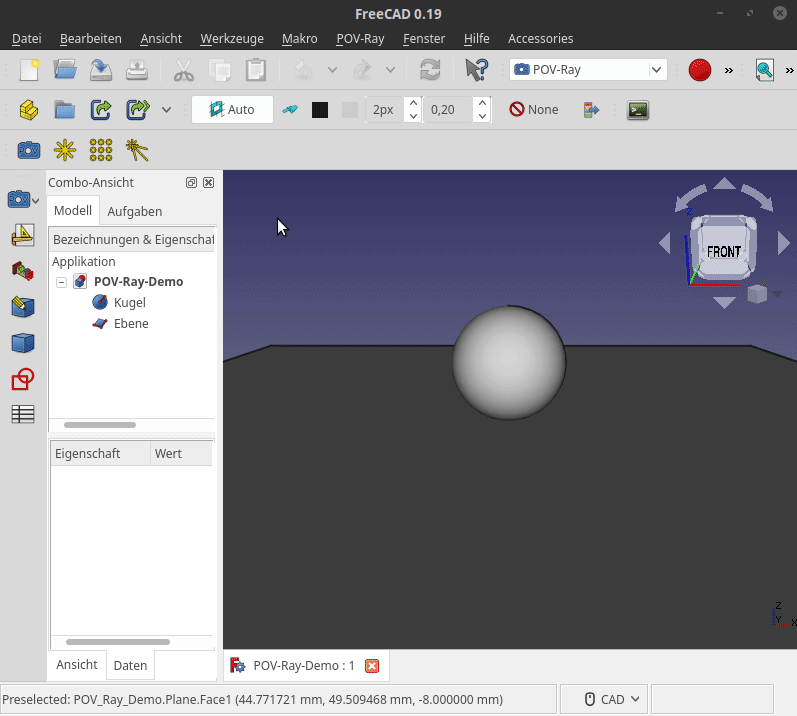Click the cut scissors icon
The width and height of the screenshot is (797, 716).
183,70
